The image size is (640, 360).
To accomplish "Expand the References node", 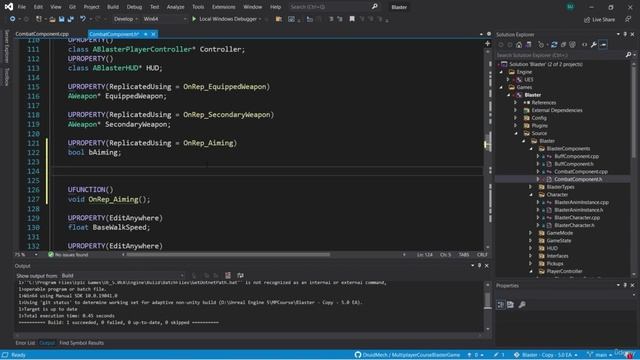I will pos(516,102).
